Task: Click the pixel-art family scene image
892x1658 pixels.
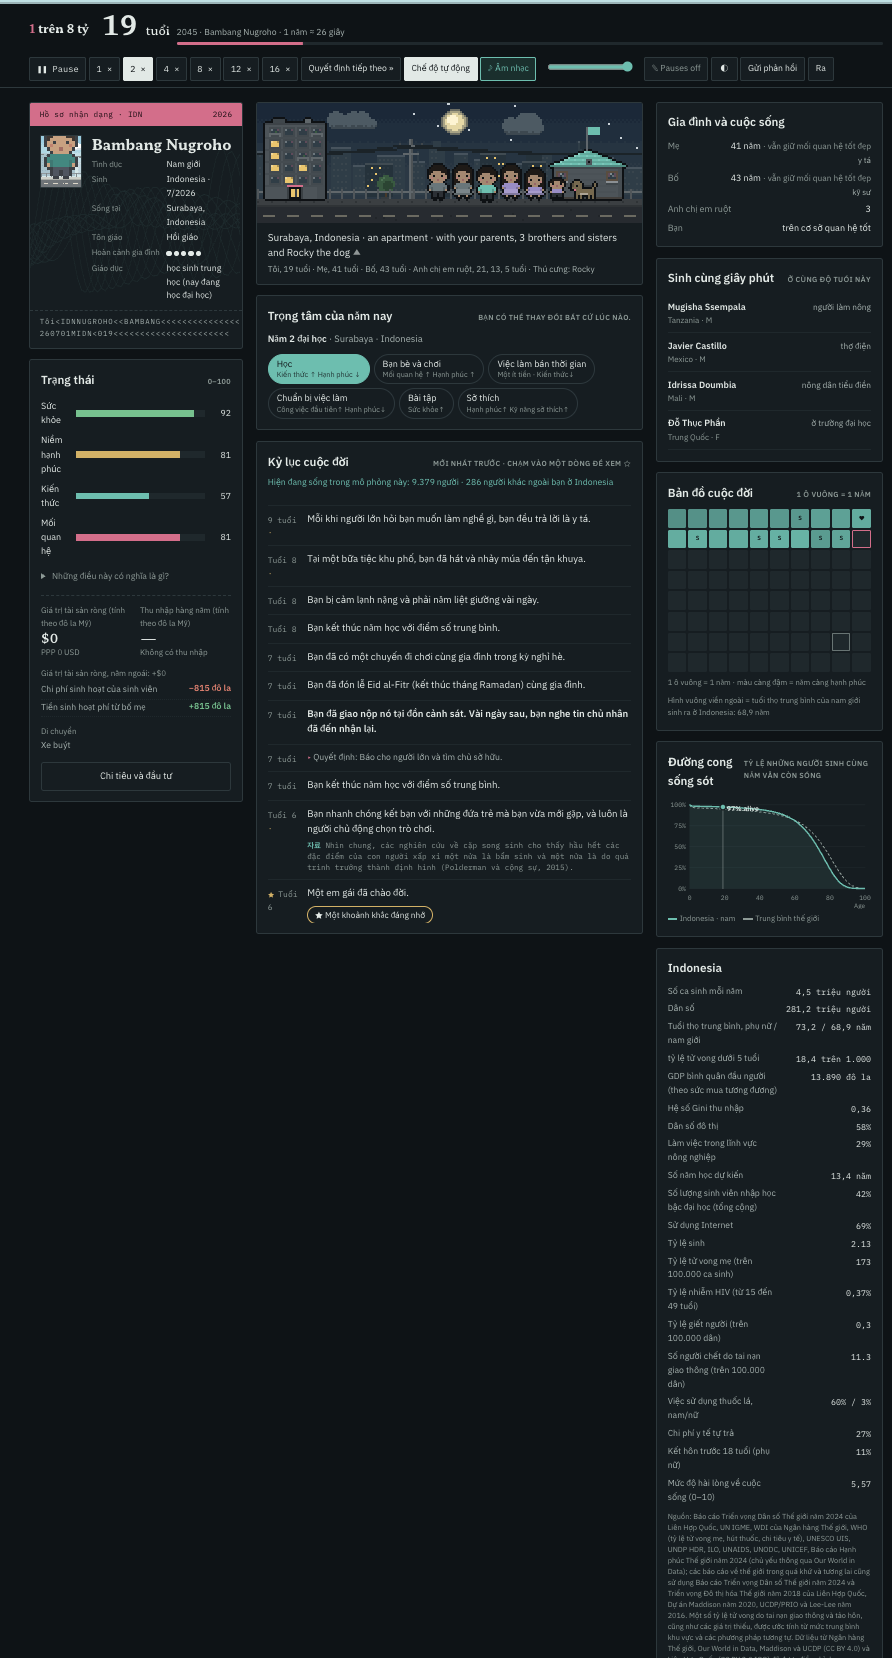Action: point(449,162)
